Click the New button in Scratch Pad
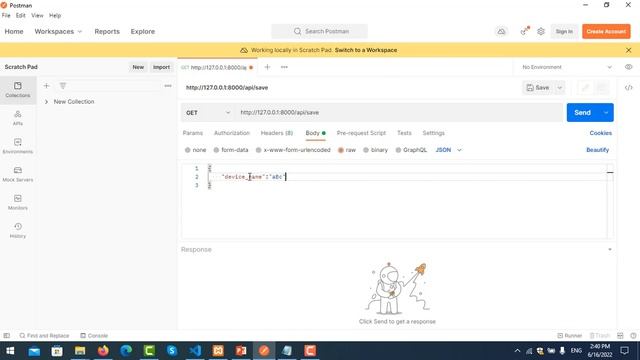 click(x=138, y=67)
